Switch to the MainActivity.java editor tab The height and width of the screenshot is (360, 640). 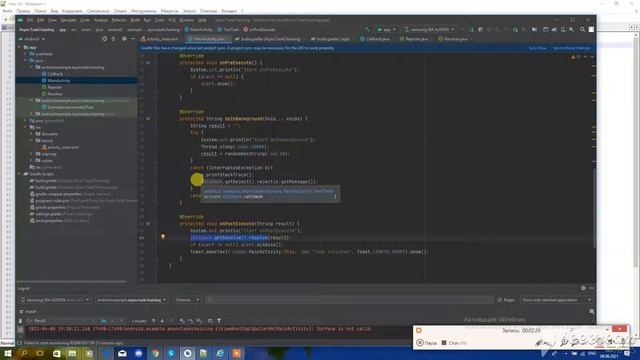coord(209,39)
